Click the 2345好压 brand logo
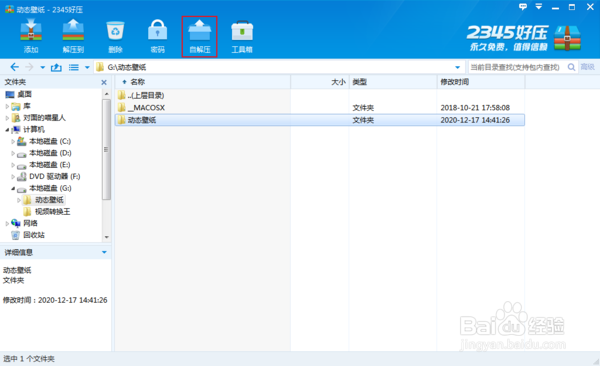The image size is (600, 366). [x=524, y=38]
